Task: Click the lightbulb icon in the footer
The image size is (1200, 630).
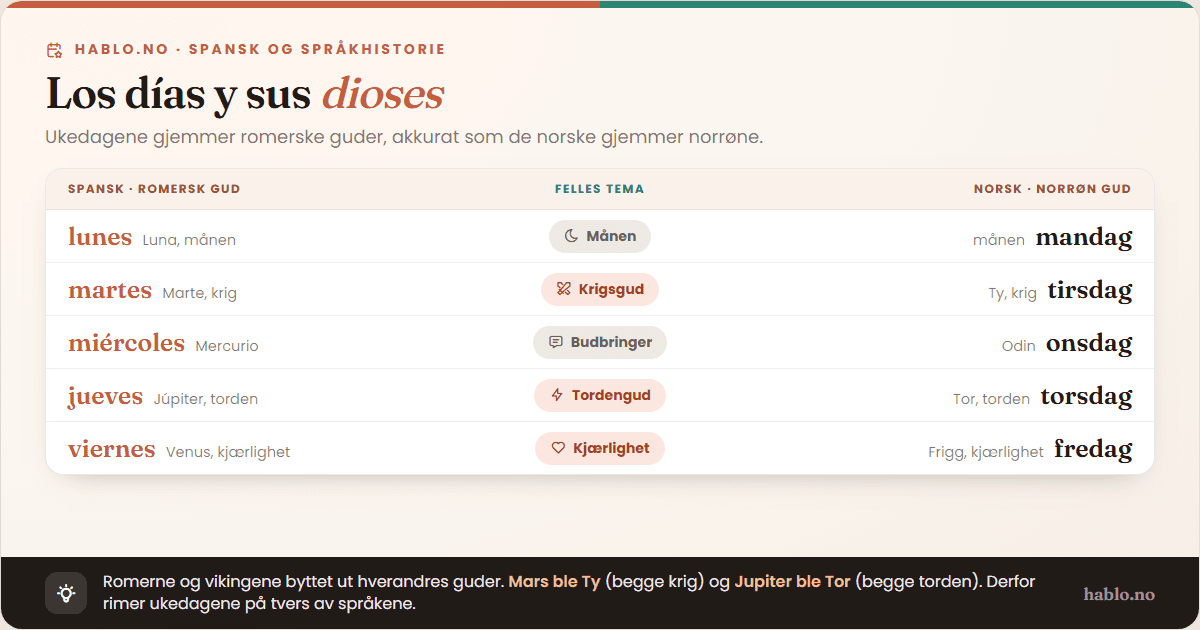Action: click(x=66, y=593)
